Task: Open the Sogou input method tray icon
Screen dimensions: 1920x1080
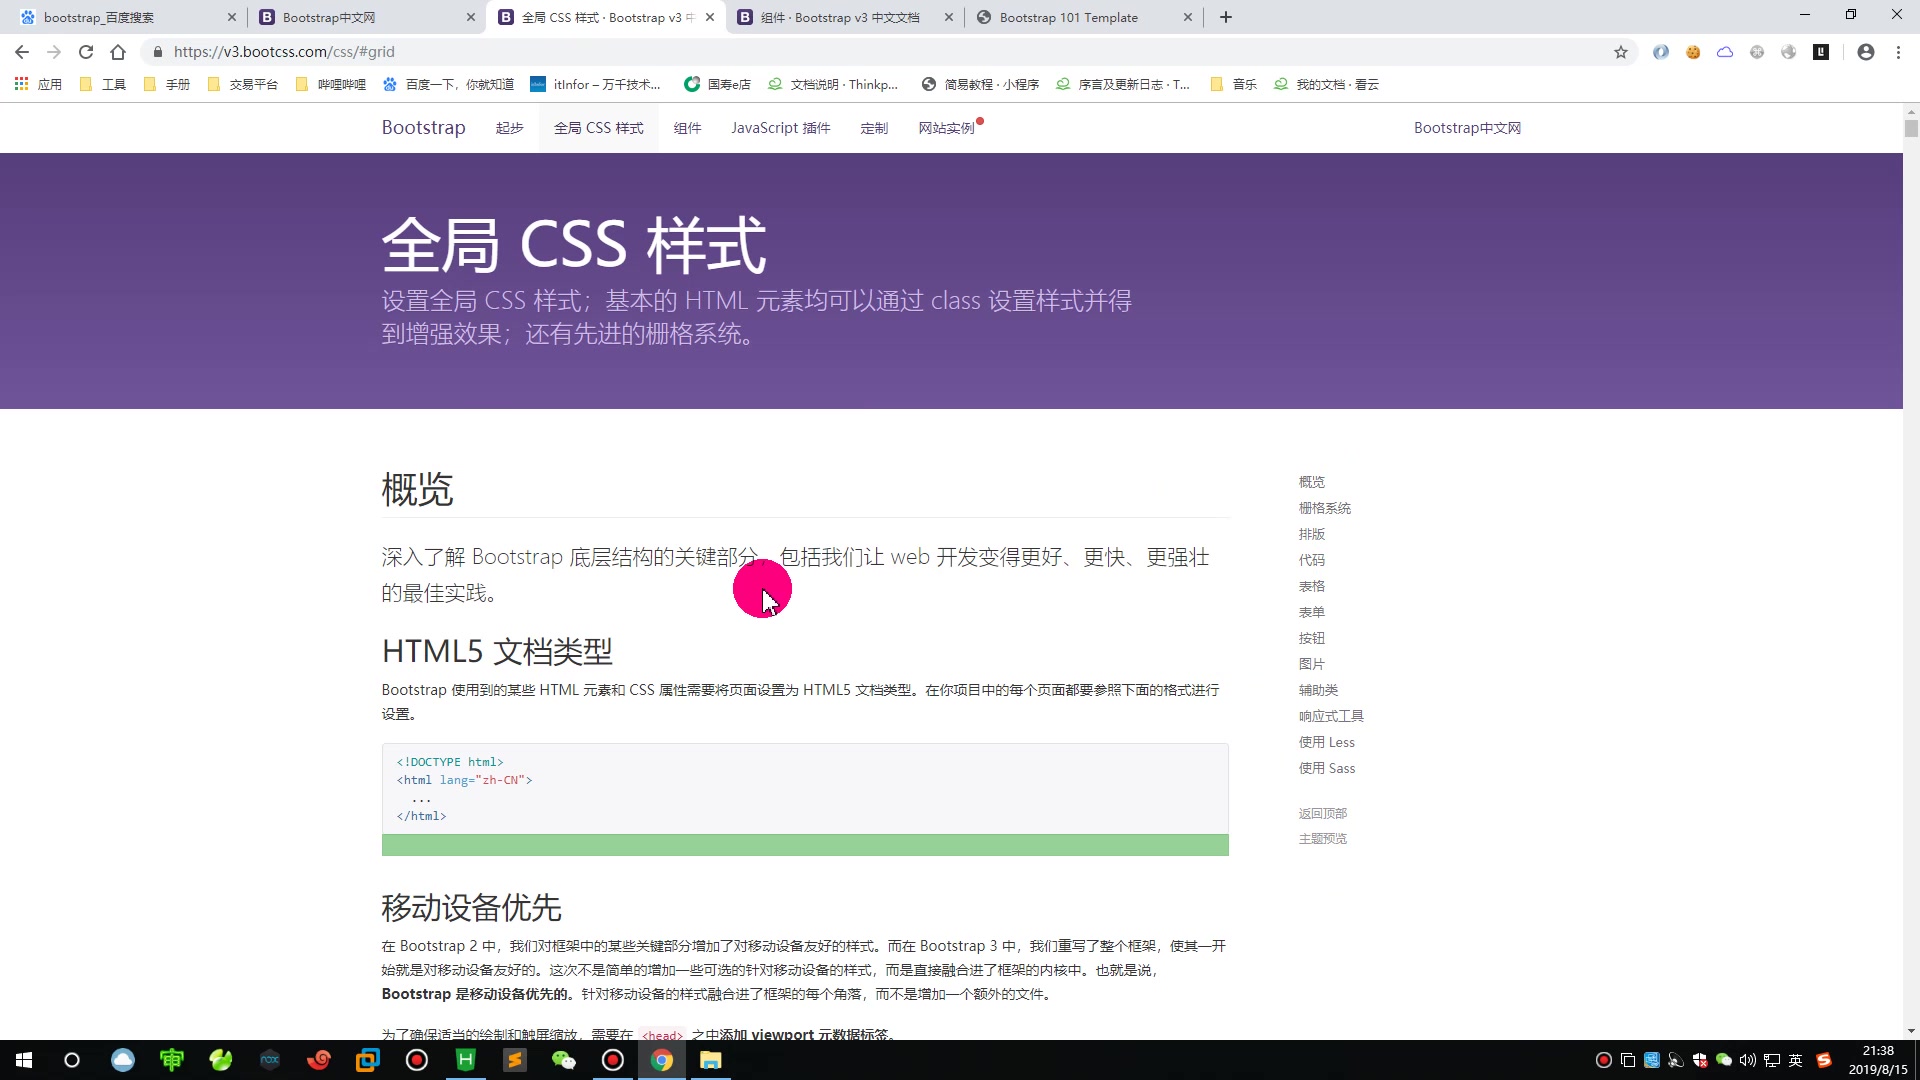Action: coord(1824,1060)
